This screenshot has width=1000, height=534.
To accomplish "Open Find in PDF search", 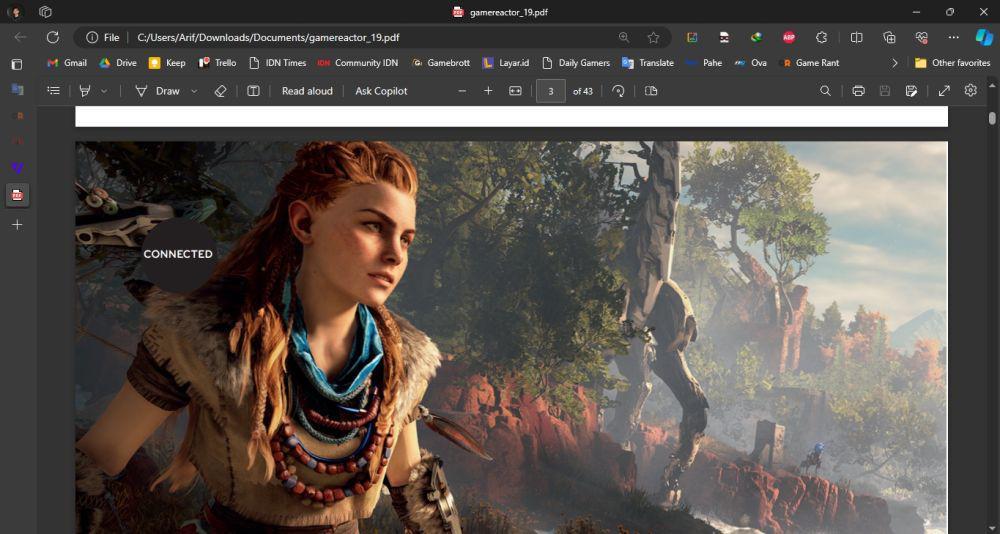I will [825, 91].
